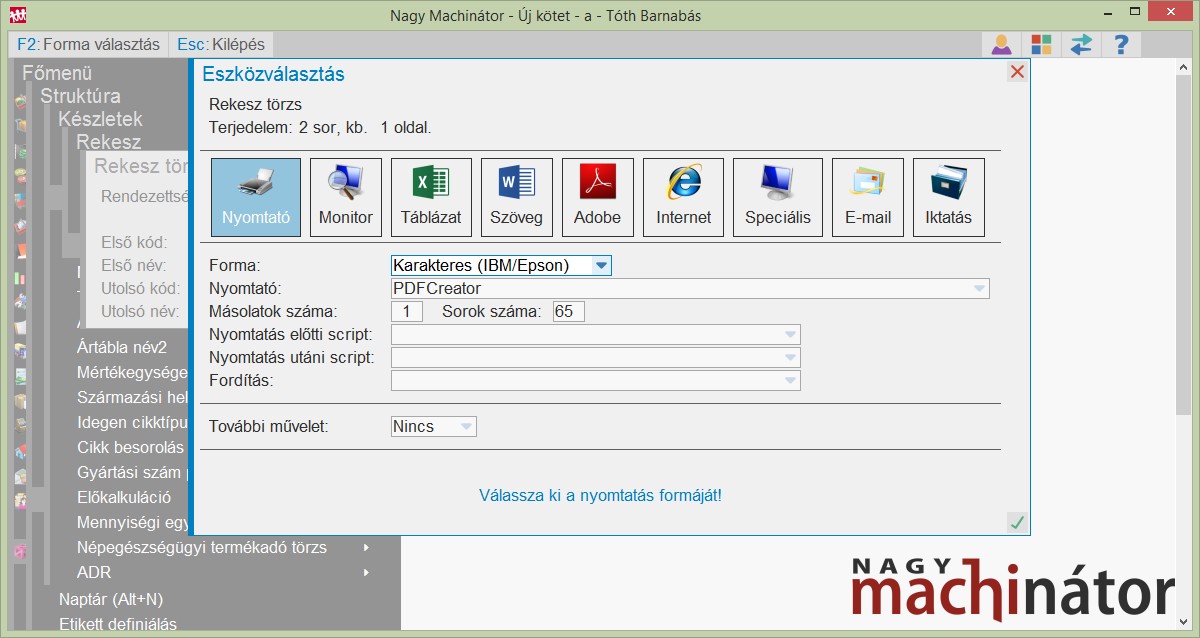Click the colored tiles toolbar icon

coord(1041,44)
